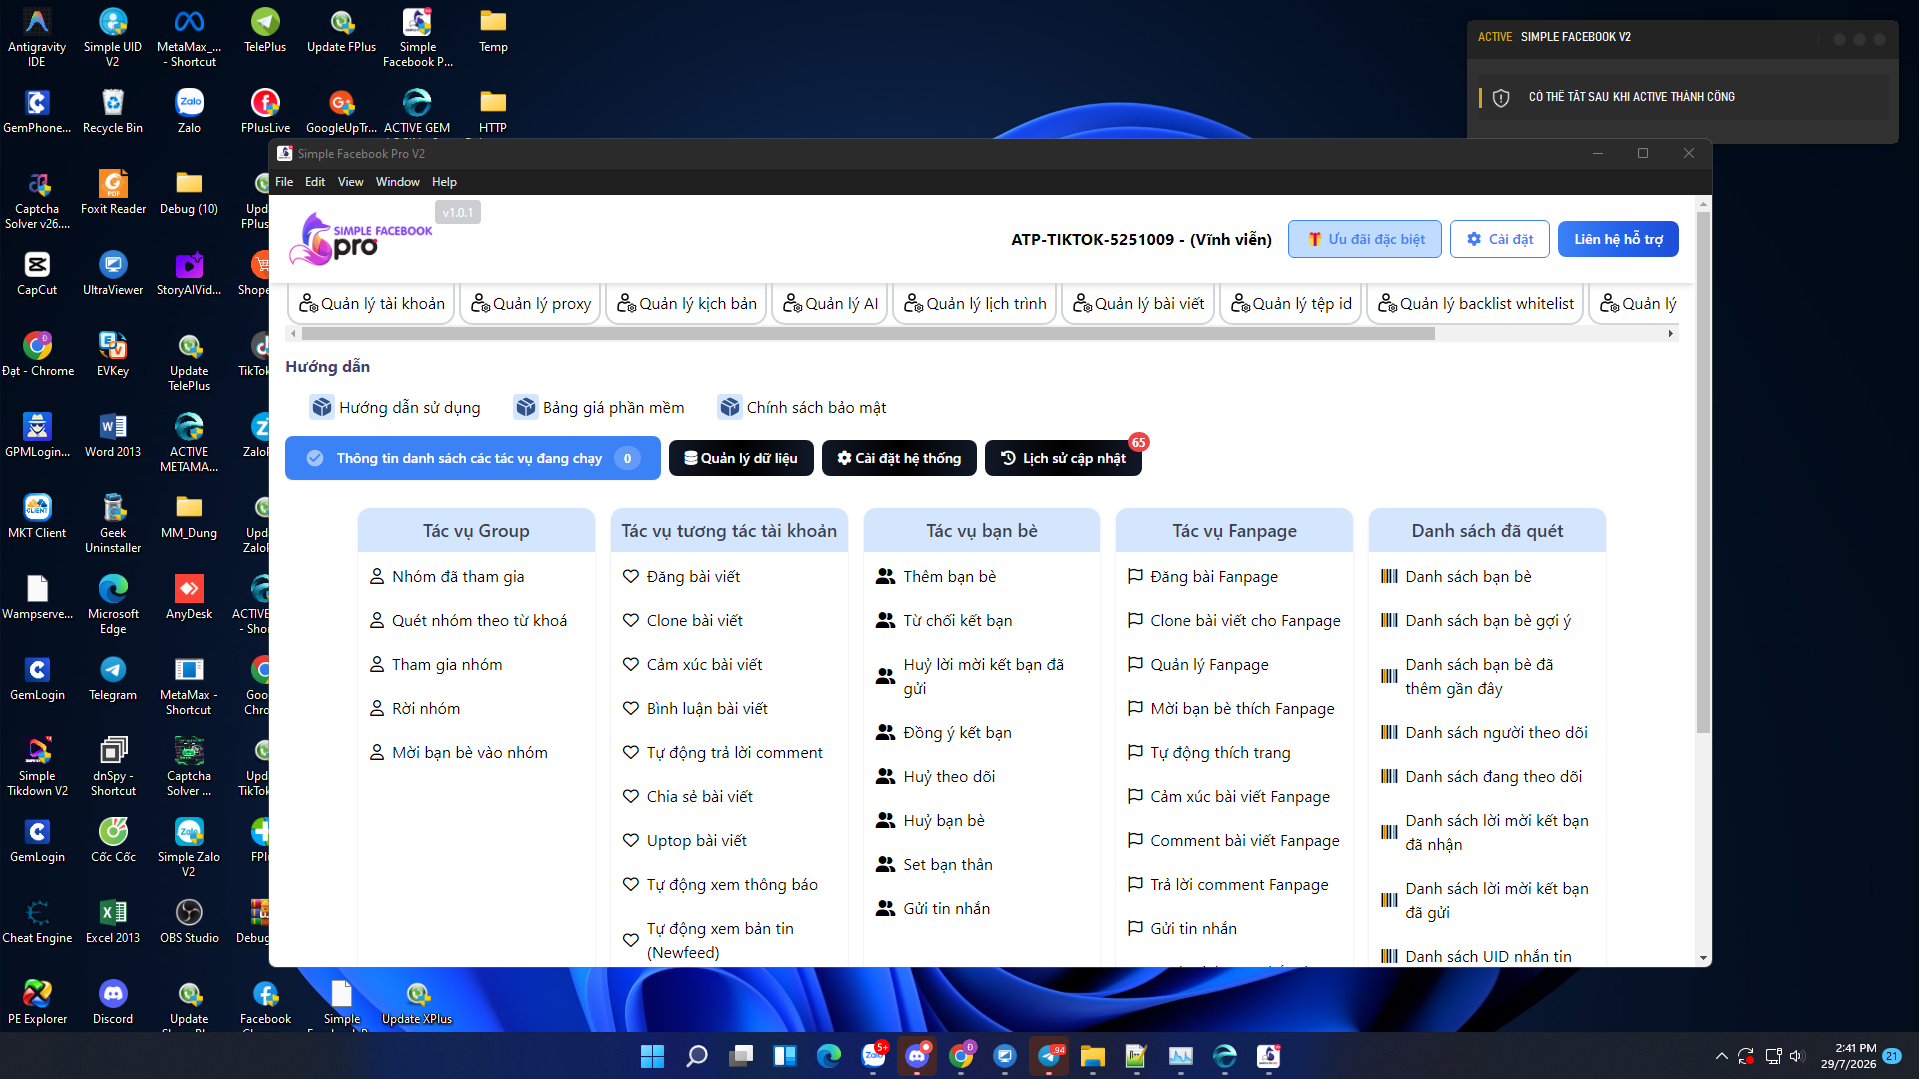Open Chính sách bảo mật link
The height and width of the screenshot is (1079, 1919).
pyautogui.click(x=802, y=407)
